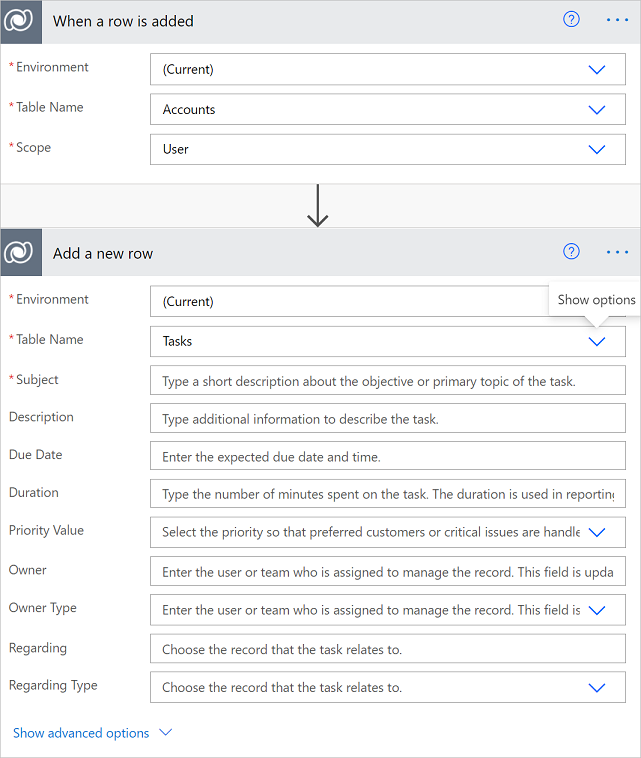The height and width of the screenshot is (758, 641).
Task: Expand the Scope dropdown set to User
Action: 597,150
